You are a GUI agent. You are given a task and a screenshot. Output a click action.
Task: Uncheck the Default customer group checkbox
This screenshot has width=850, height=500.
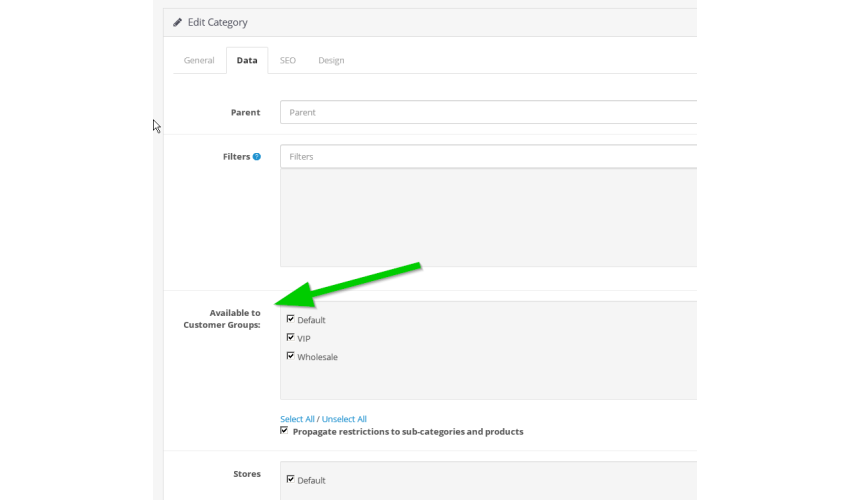(291, 319)
